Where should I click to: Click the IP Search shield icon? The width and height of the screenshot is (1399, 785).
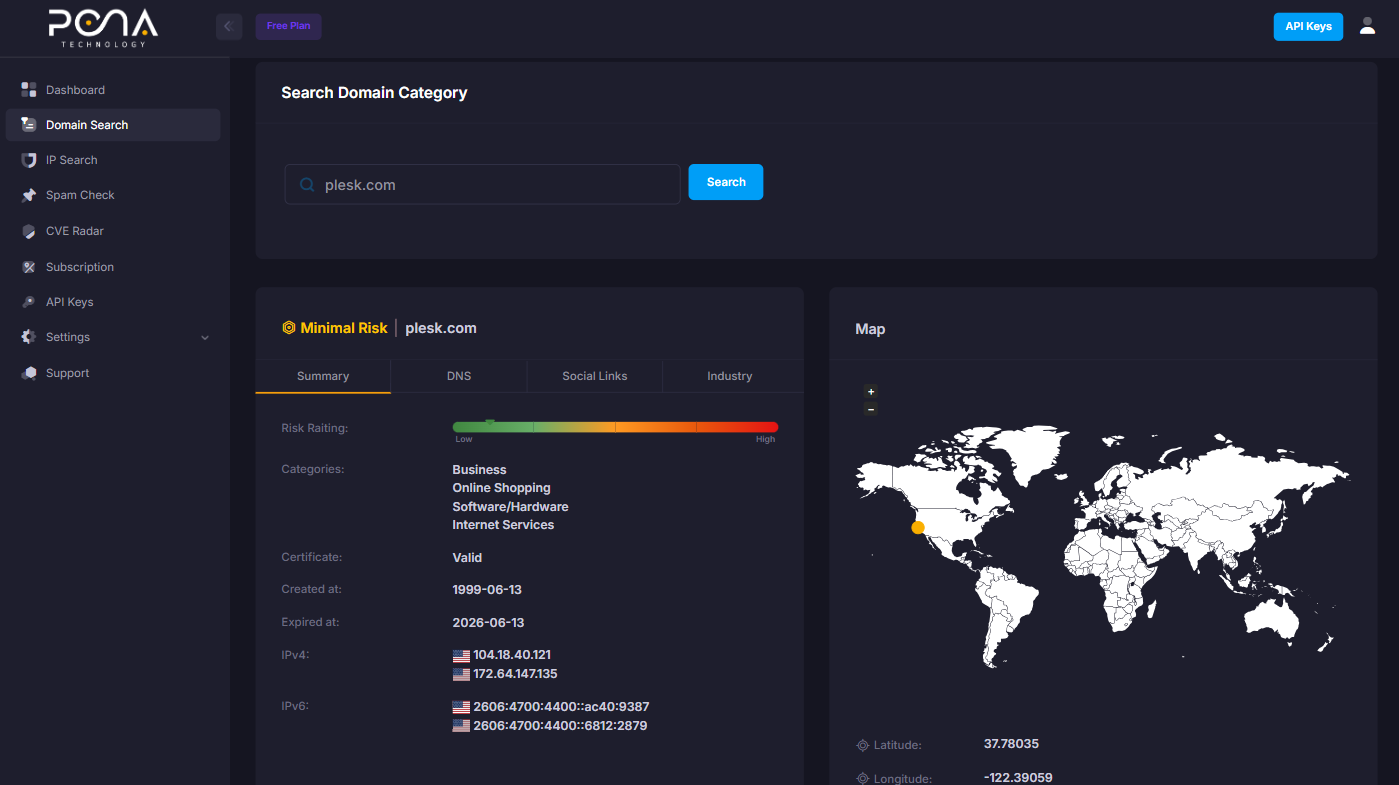coord(29,160)
